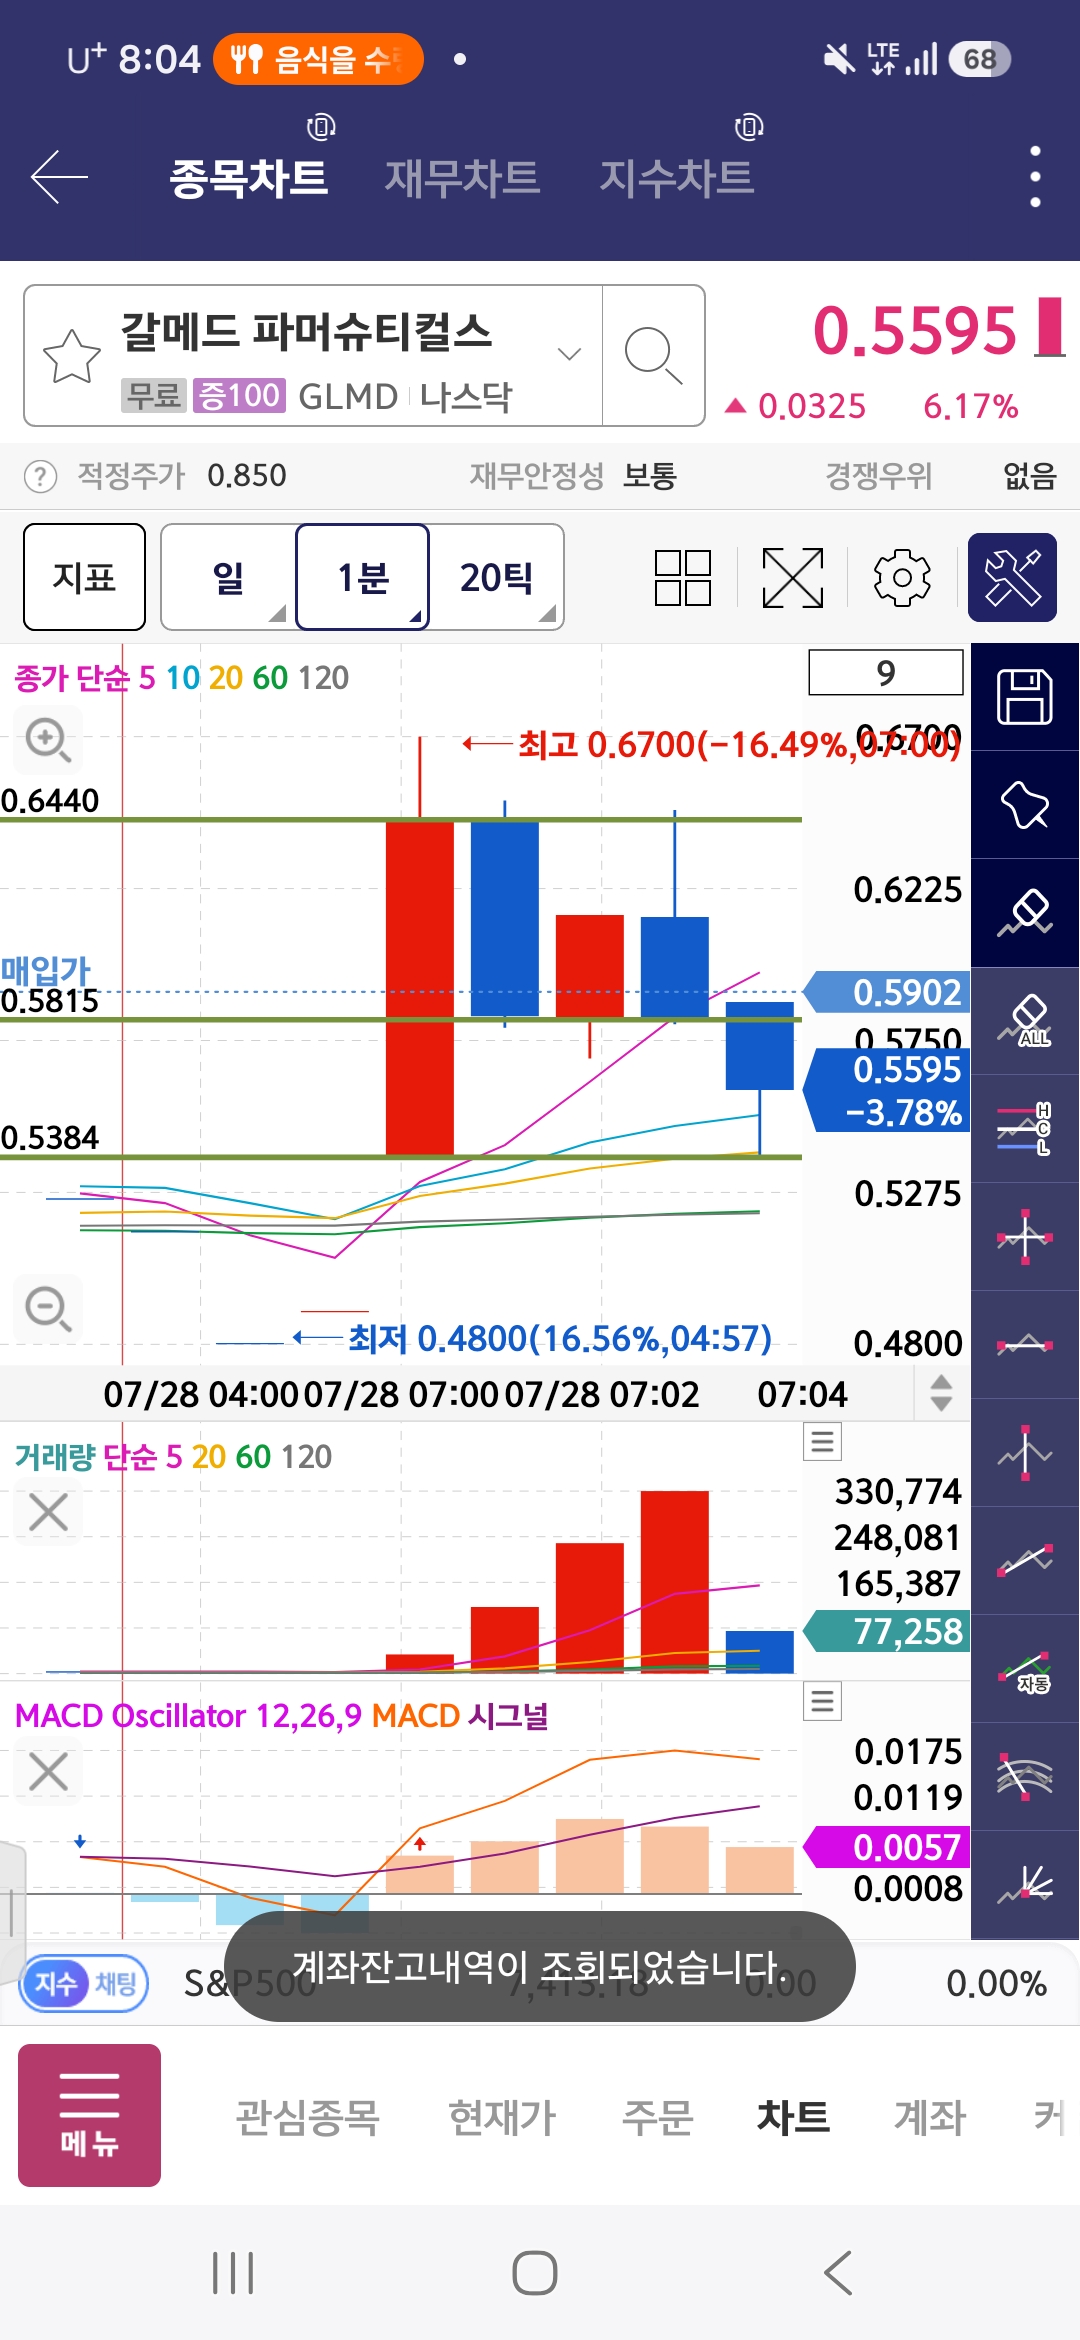Select the crosshair line tool
This screenshot has width=1080, height=2340.
point(1025,1237)
